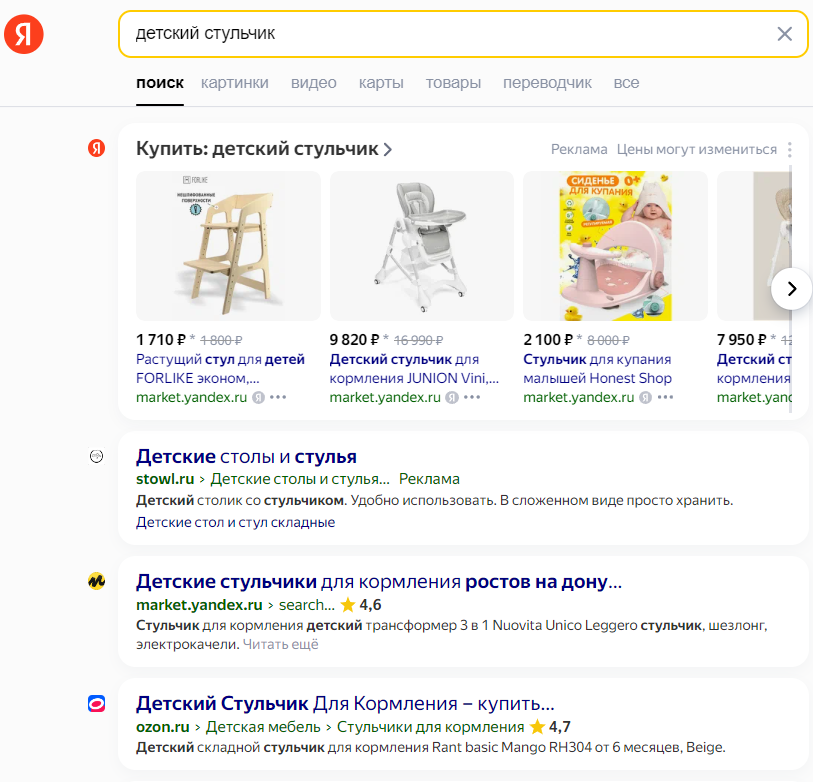Click the price "2 100 ₽"

pos(548,340)
